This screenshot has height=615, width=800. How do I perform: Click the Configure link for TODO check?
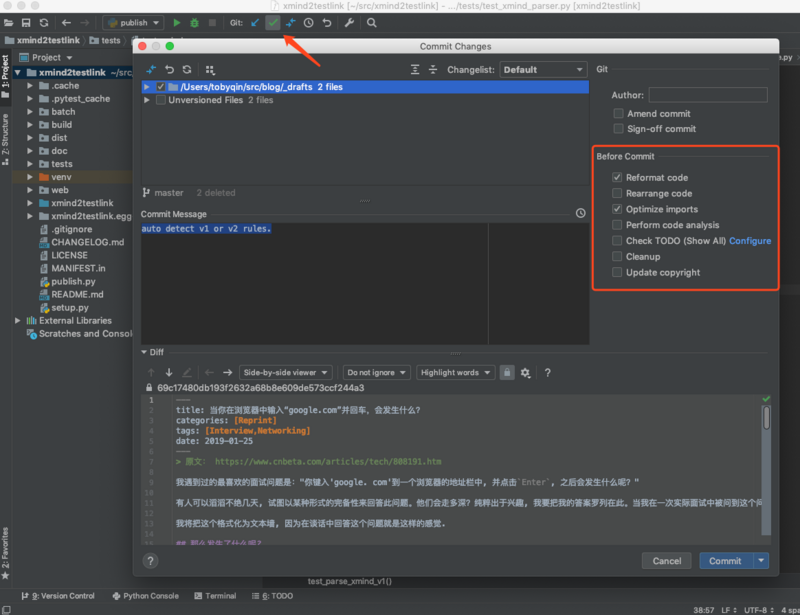pos(749,240)
